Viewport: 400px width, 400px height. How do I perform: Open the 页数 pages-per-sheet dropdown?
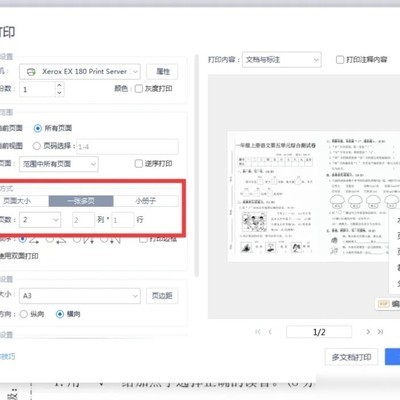(x=40, y=220)
